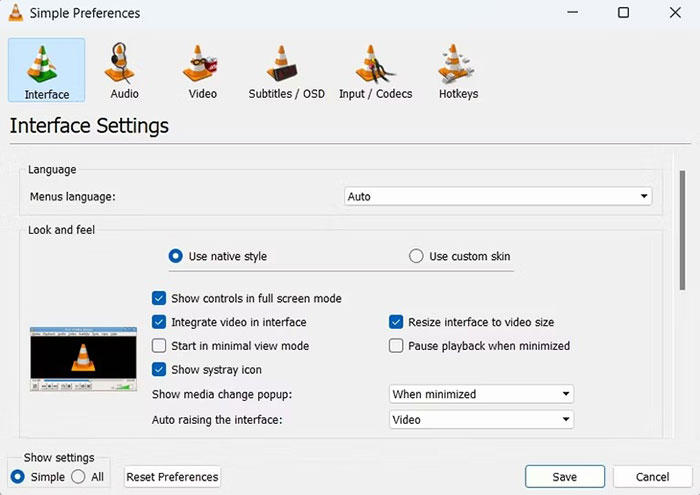The width and height of the screenshot is (700, 495).
Task: Expand Auto raising the interface dropdown
Action: pos(480,420)
